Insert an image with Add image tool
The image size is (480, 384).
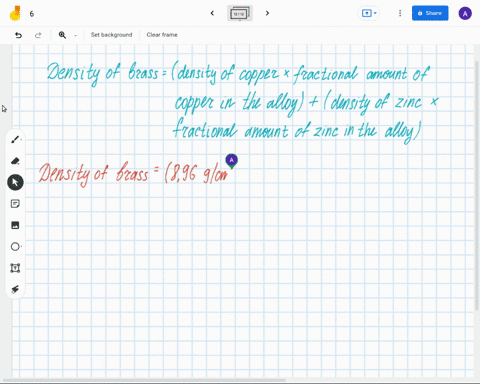click(x=15, y=225)
